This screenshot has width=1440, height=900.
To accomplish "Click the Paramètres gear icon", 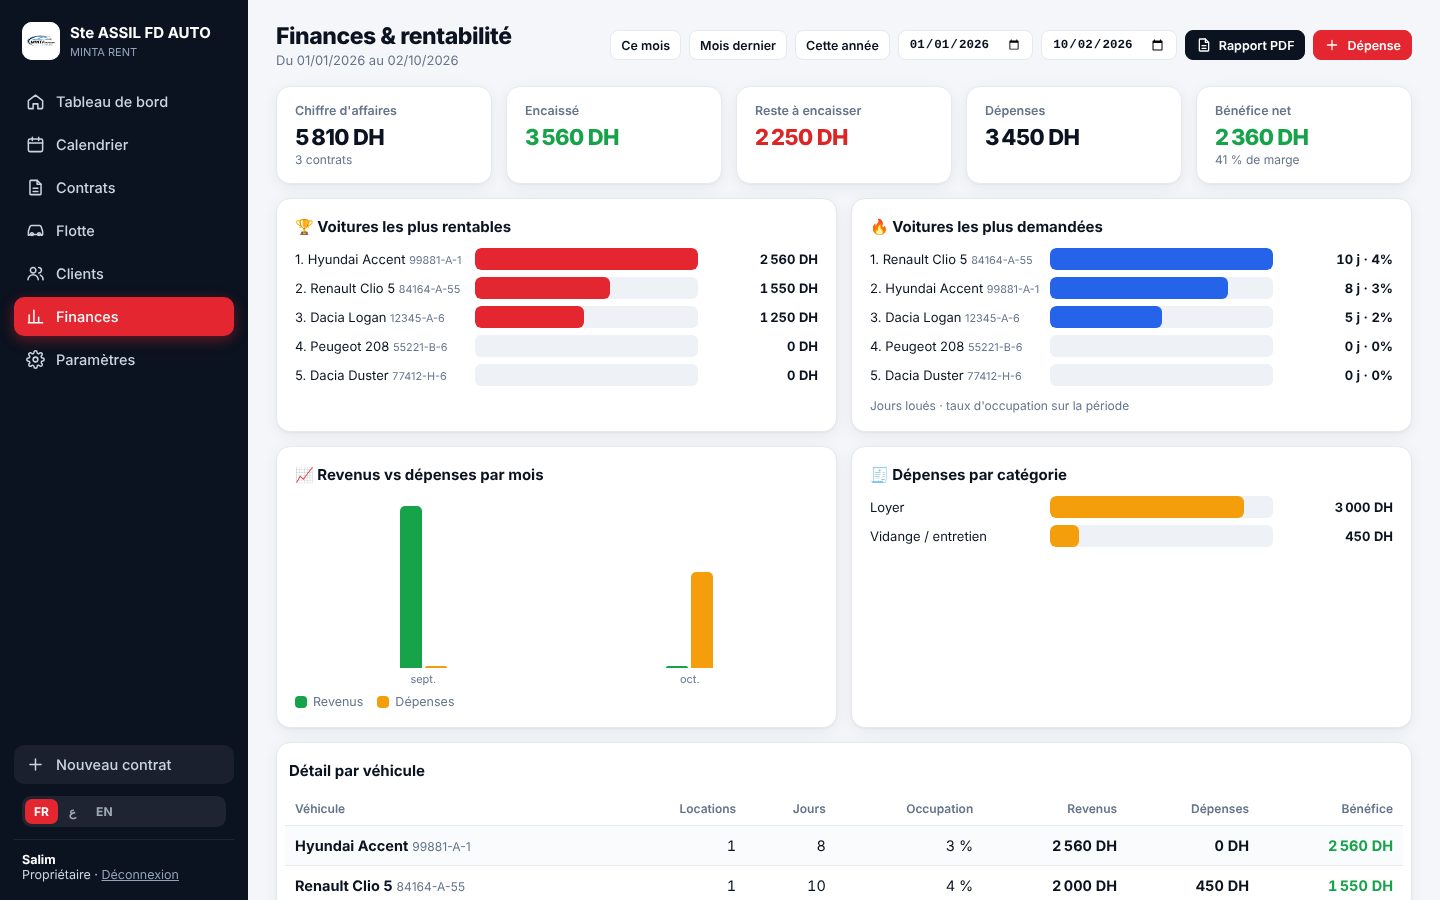I will click(x=35, y=360).
